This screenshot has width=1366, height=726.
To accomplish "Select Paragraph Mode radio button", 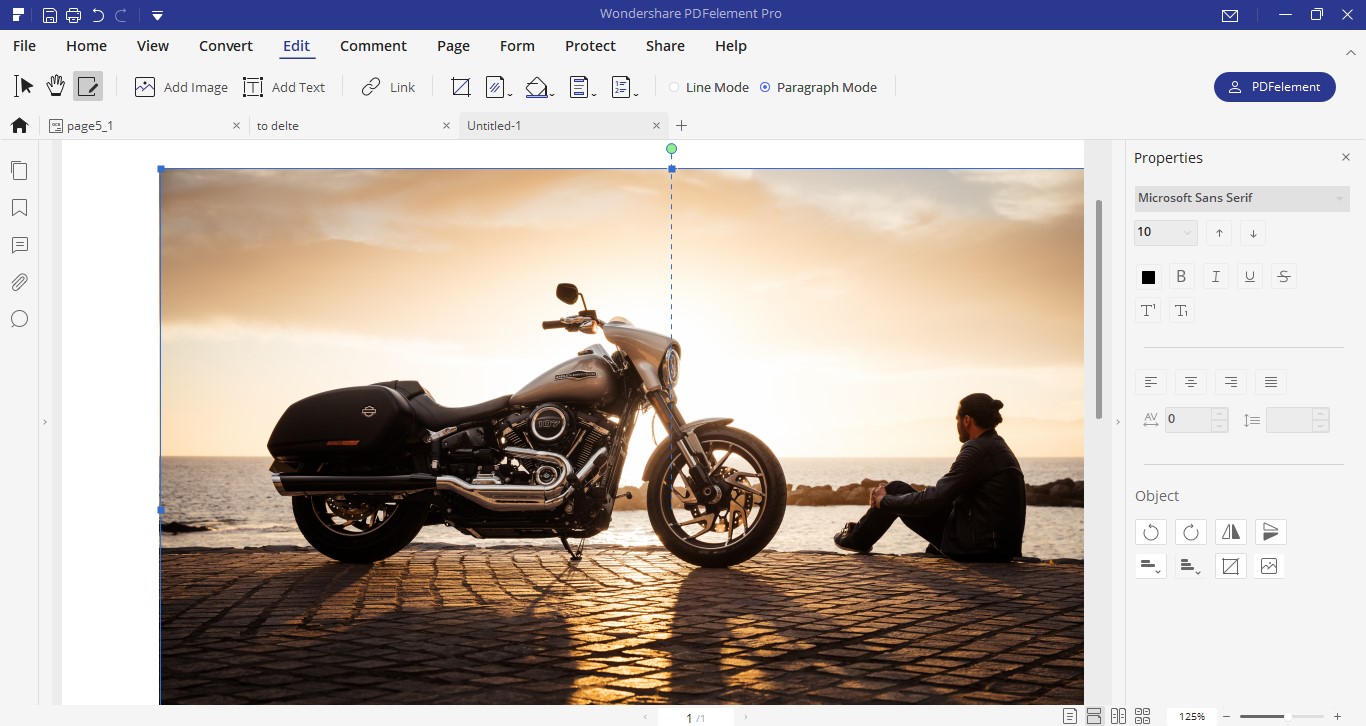I will (818, 87).
